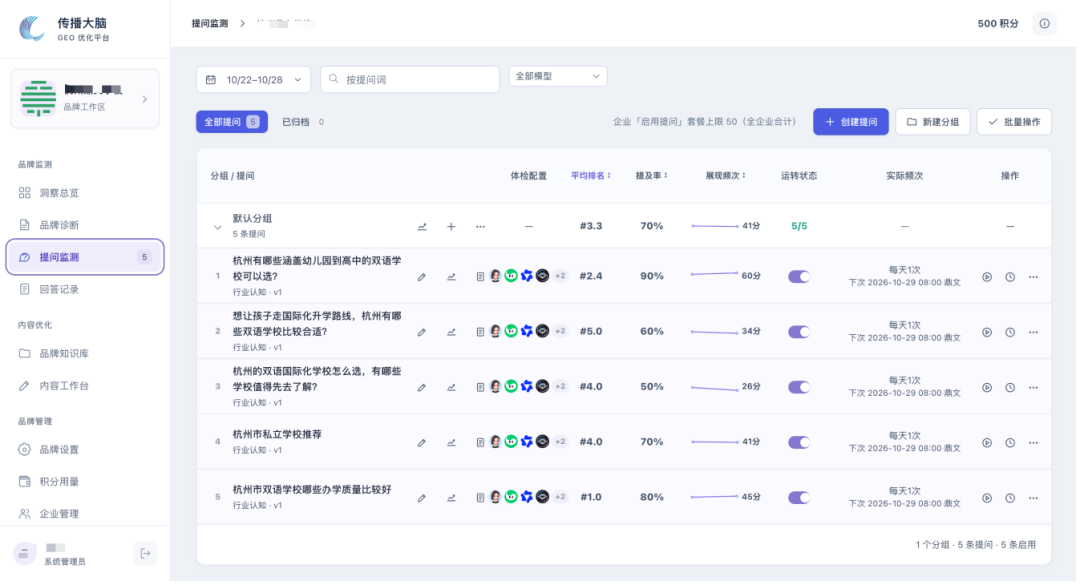Select the 全部提问 tab
The image size is (1080, 585).
point(232,123)
